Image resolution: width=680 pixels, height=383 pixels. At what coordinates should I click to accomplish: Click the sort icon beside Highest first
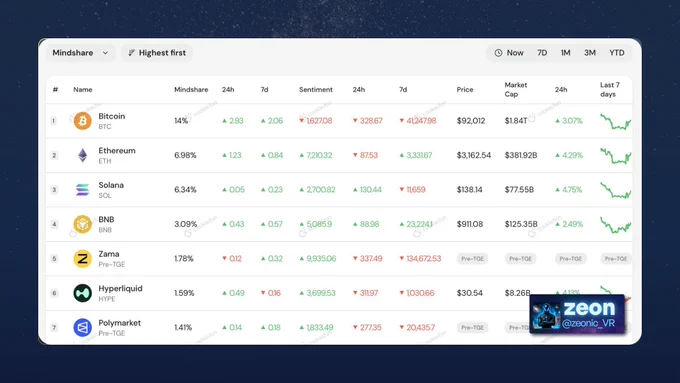pos(131,53)
